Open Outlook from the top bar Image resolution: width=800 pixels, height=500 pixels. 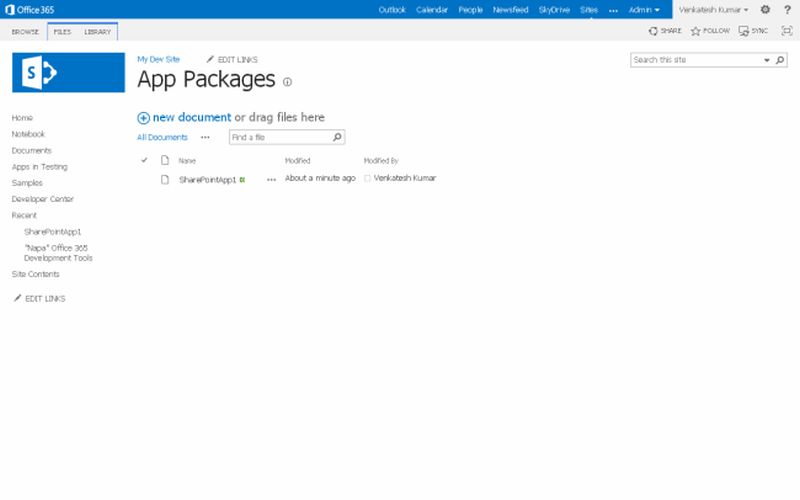(392, 10)
